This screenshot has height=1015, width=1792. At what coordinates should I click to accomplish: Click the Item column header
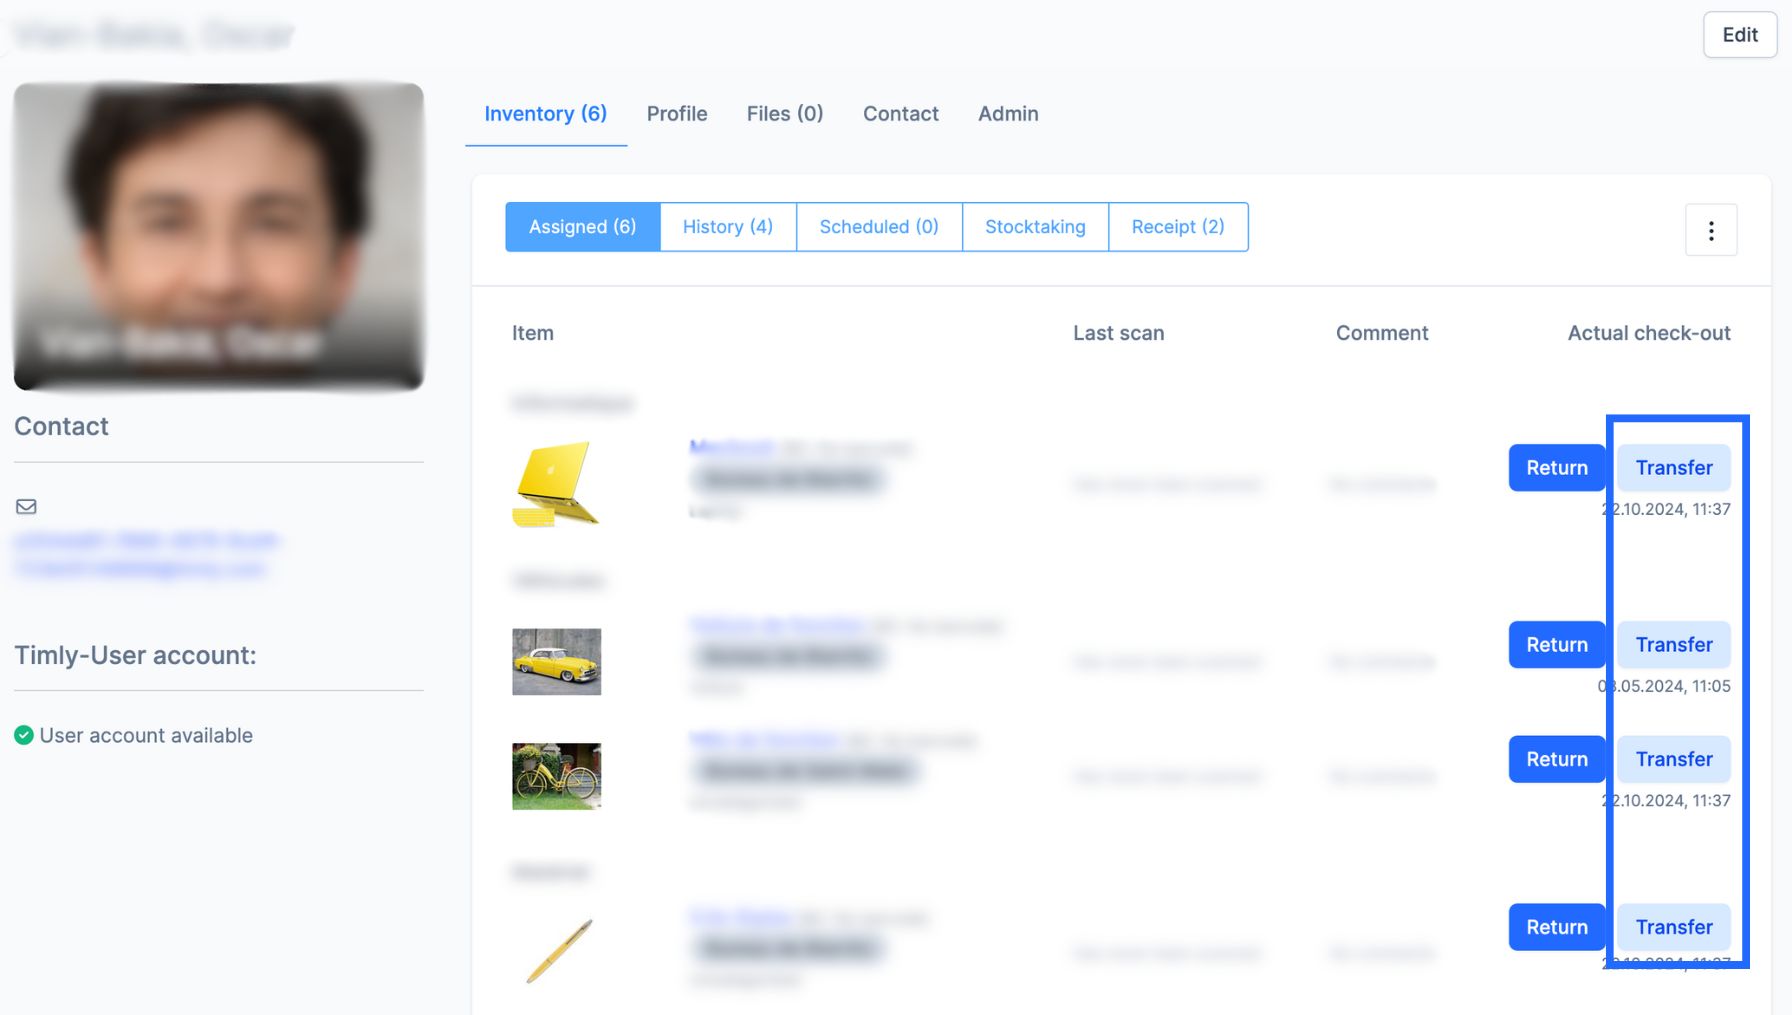(533, 334)
